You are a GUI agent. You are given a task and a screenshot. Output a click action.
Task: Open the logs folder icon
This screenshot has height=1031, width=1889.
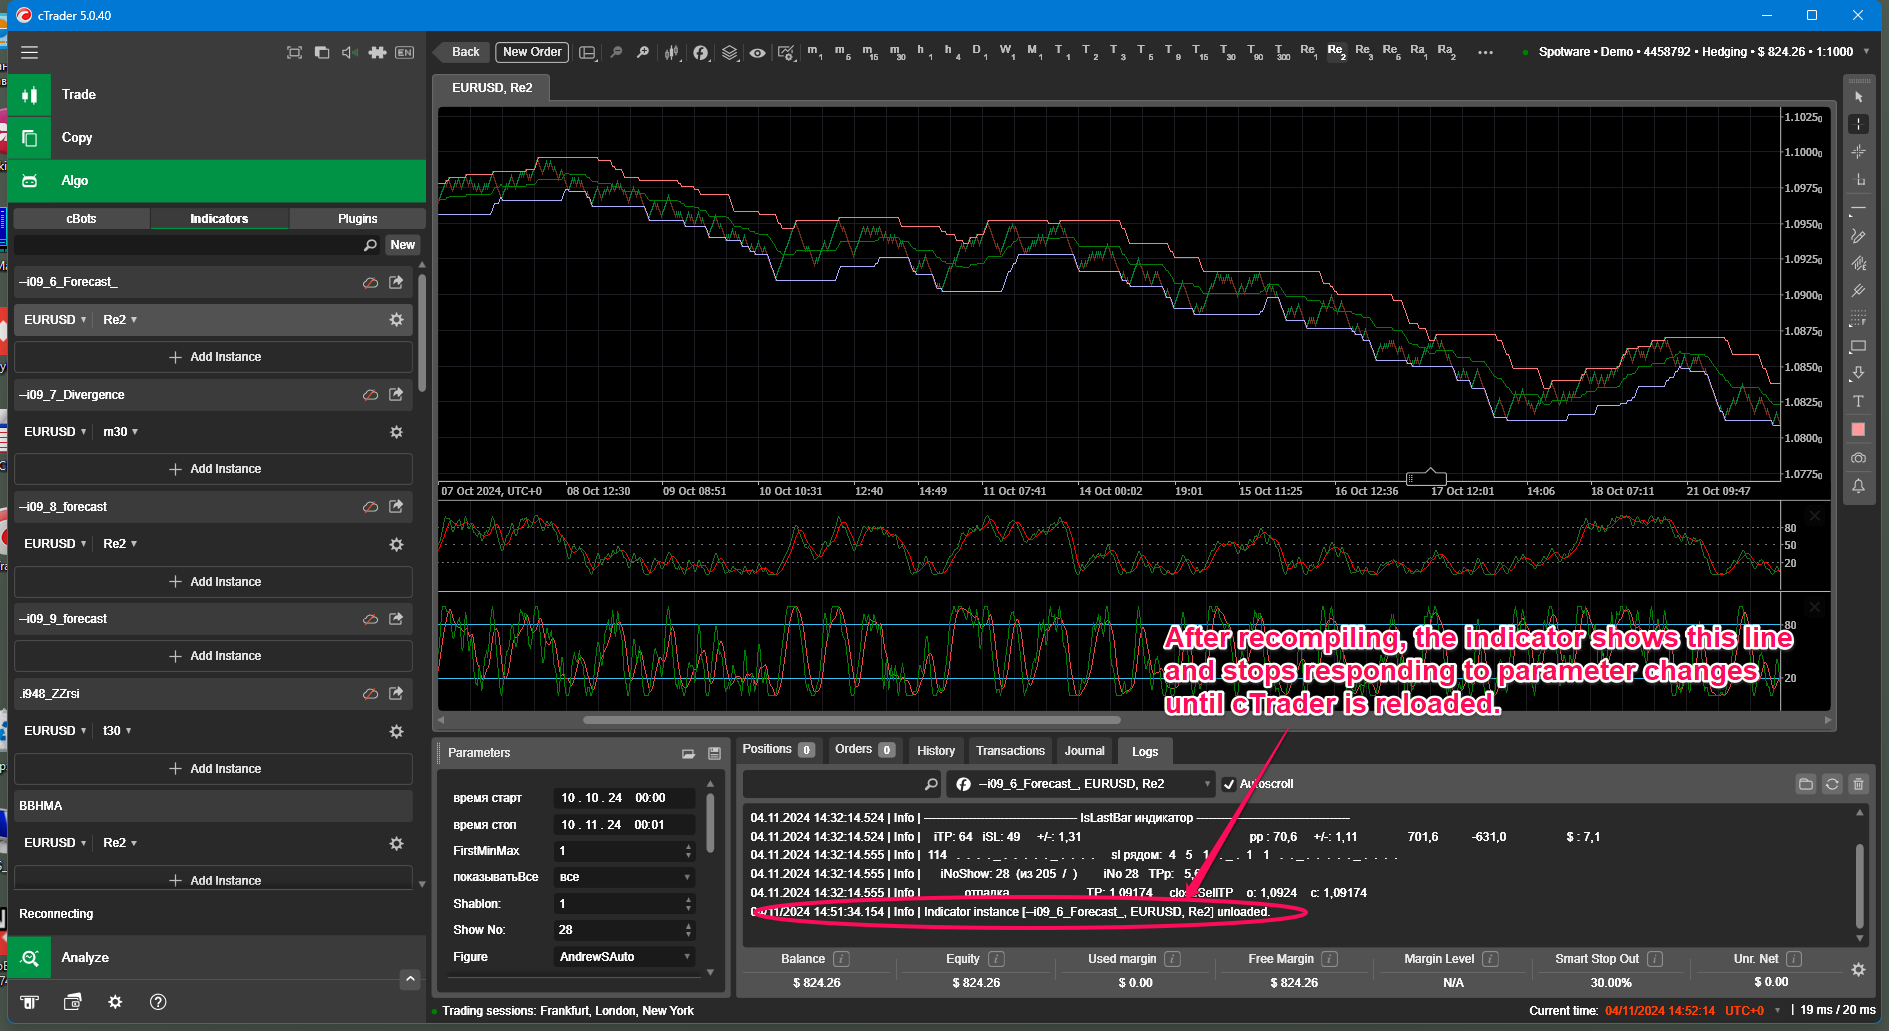coord(1805,784)
